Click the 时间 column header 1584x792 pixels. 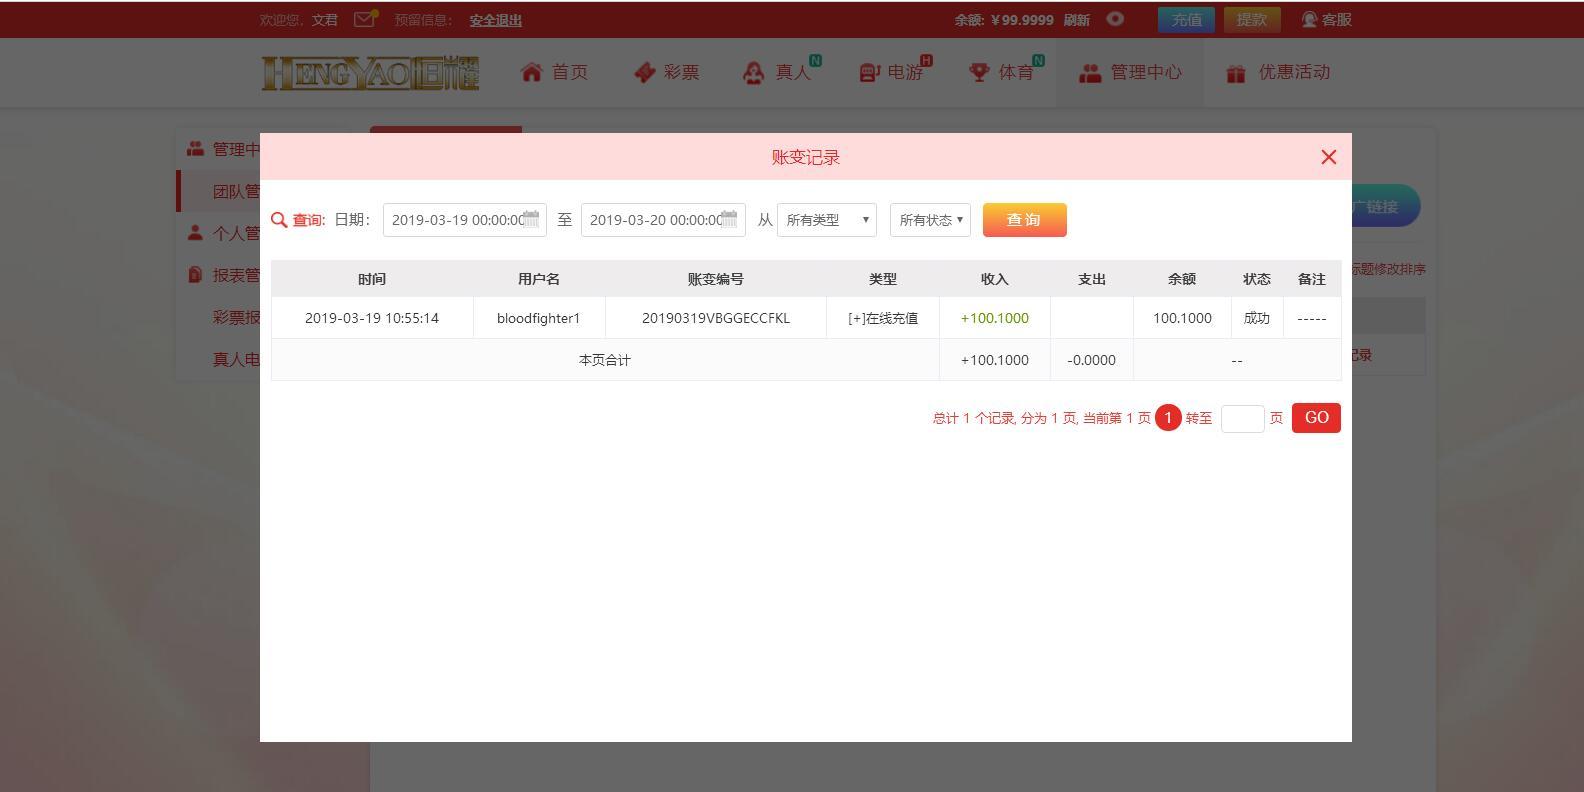coord(372,279)
